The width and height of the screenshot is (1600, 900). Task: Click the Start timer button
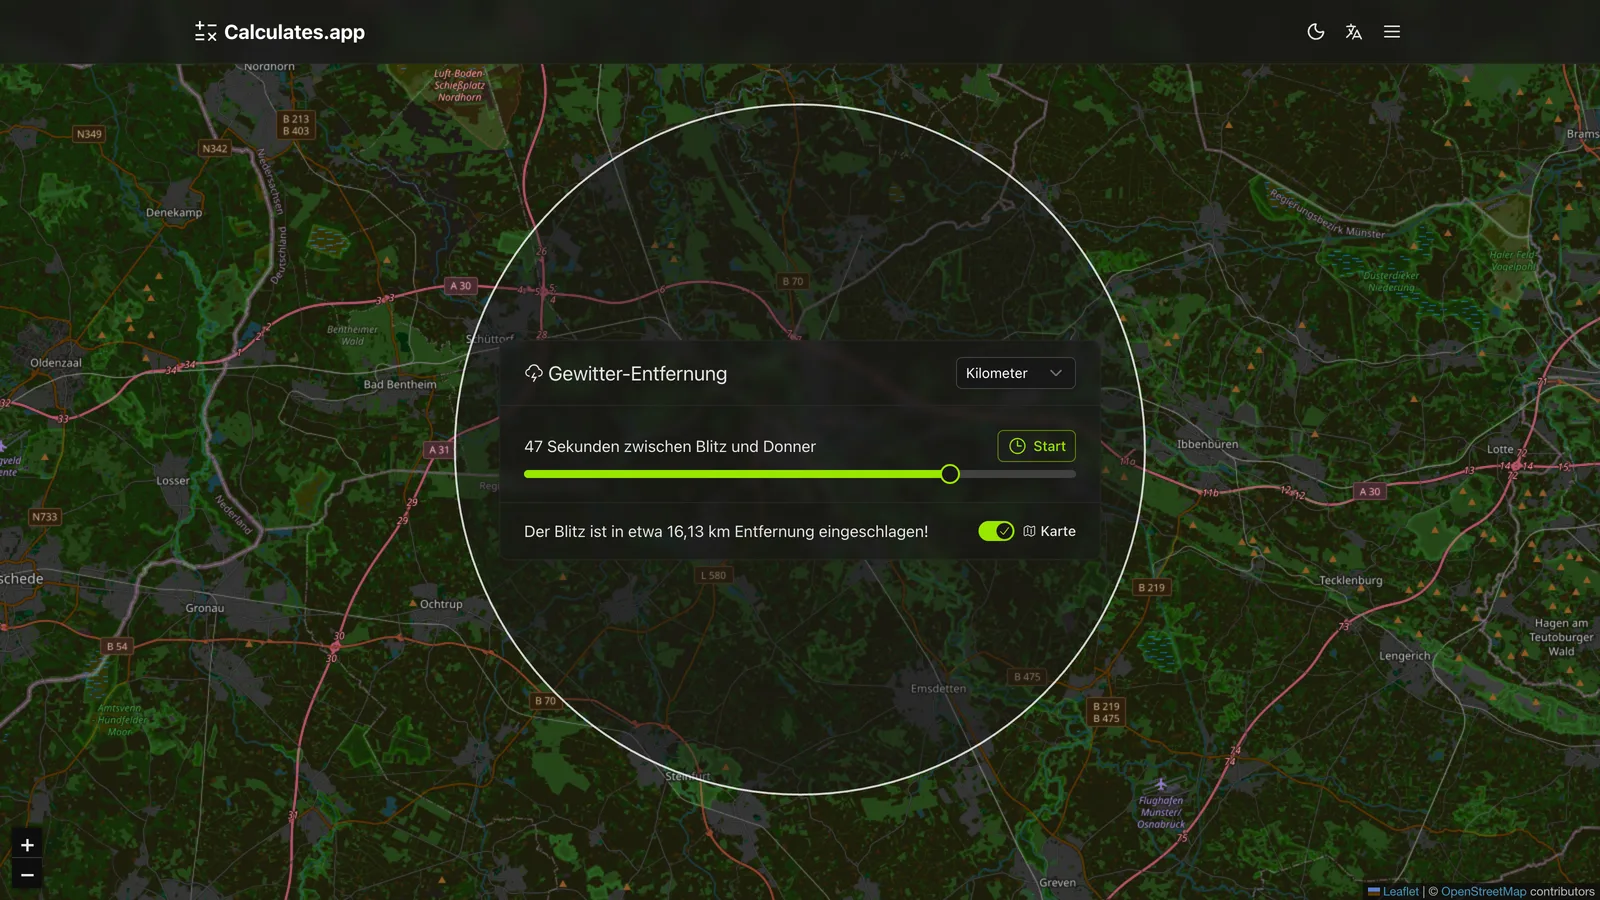click(1036, 446)
